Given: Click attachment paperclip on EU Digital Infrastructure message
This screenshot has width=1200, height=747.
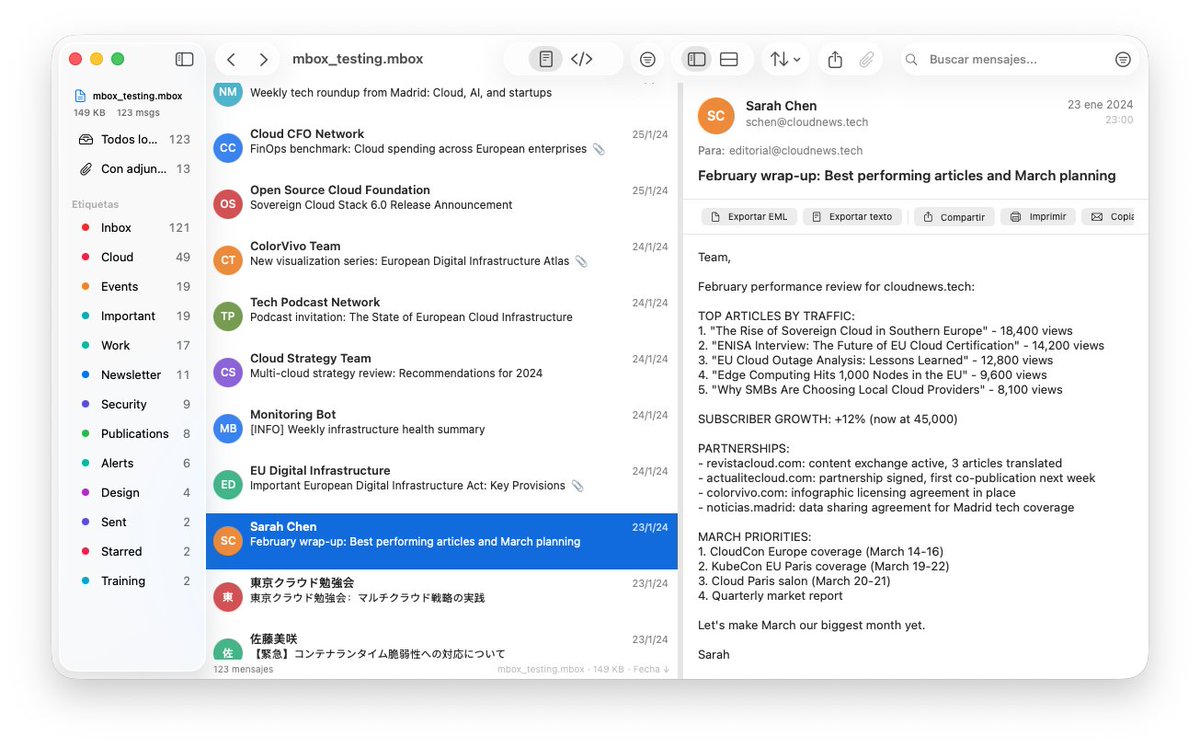Looking at the screenshot, I should coord(577,485).
